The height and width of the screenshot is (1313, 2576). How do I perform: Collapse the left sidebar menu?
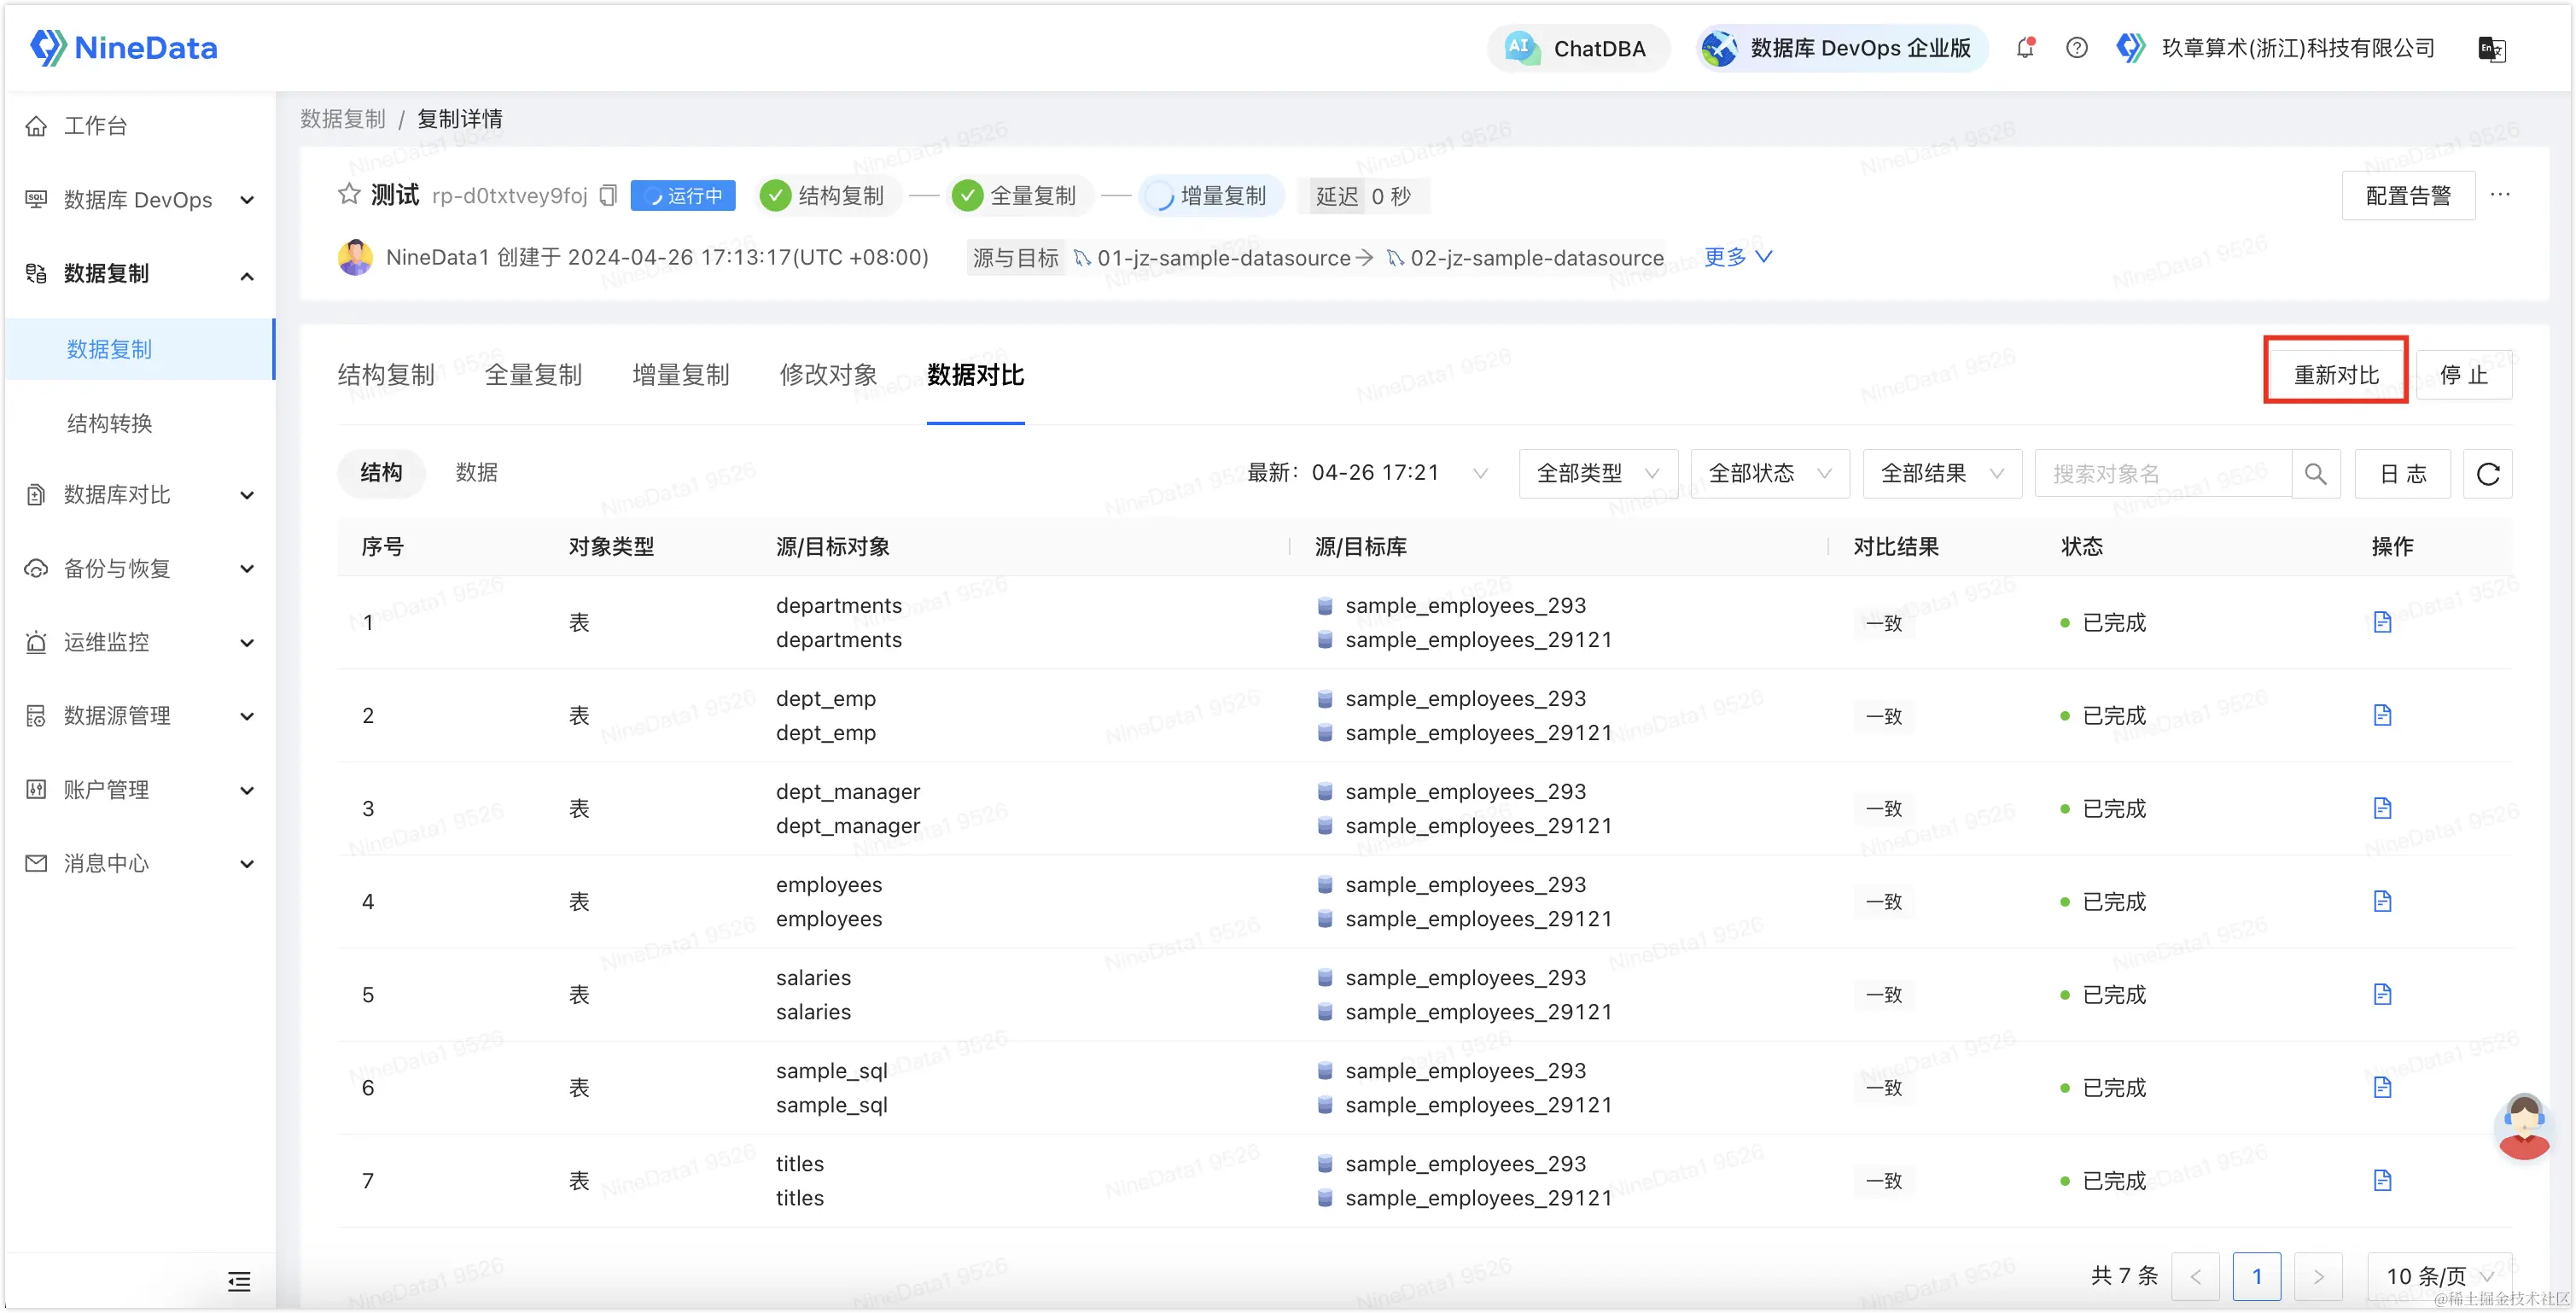click(239, 1281)
